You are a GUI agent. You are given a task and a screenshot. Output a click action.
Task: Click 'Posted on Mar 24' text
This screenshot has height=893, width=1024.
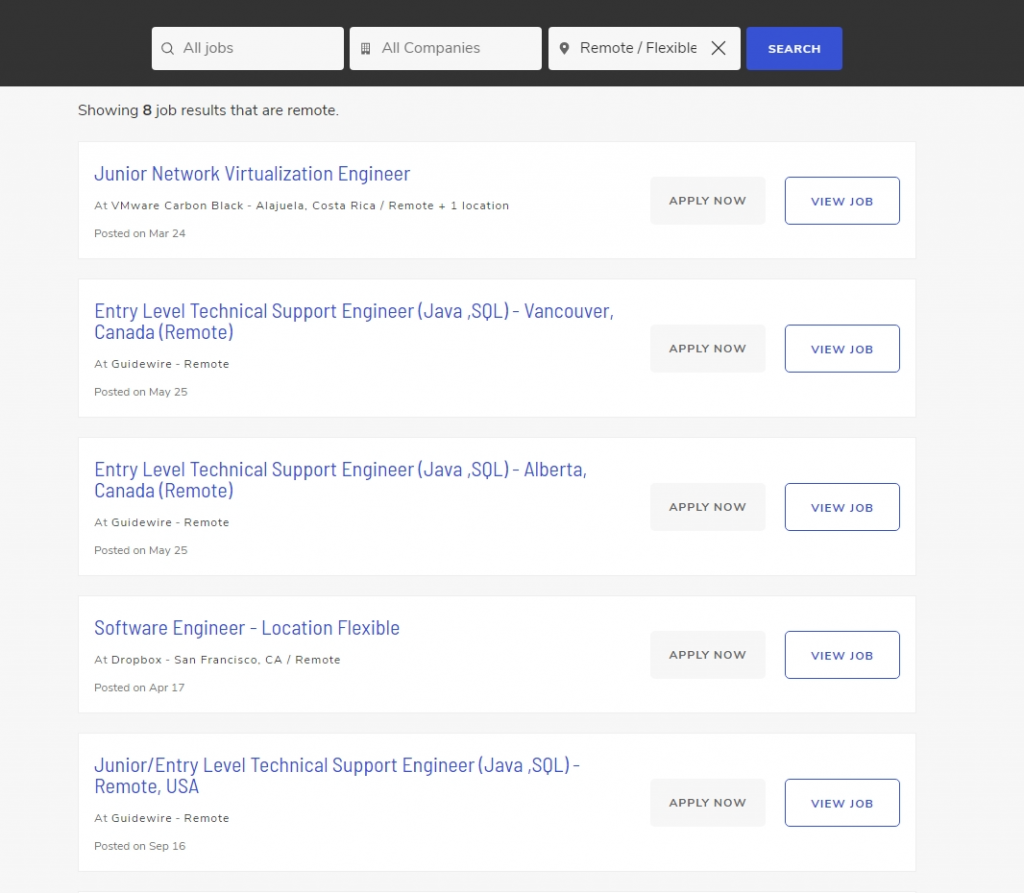pos(140,233)
